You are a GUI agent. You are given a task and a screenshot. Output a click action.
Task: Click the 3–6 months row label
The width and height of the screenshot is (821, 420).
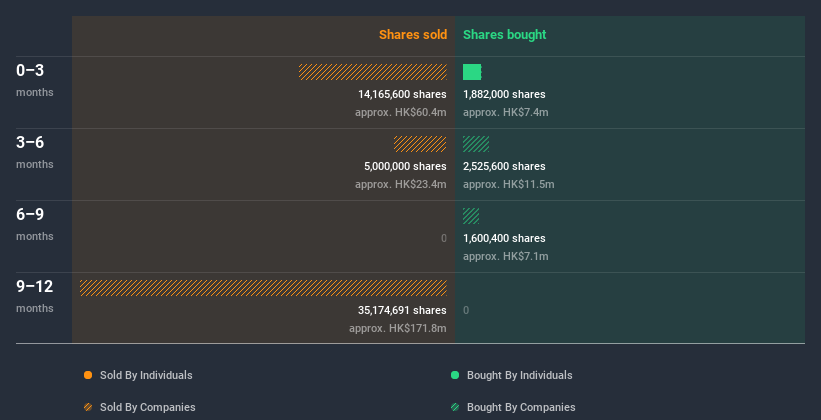click(x=35, y=152)
